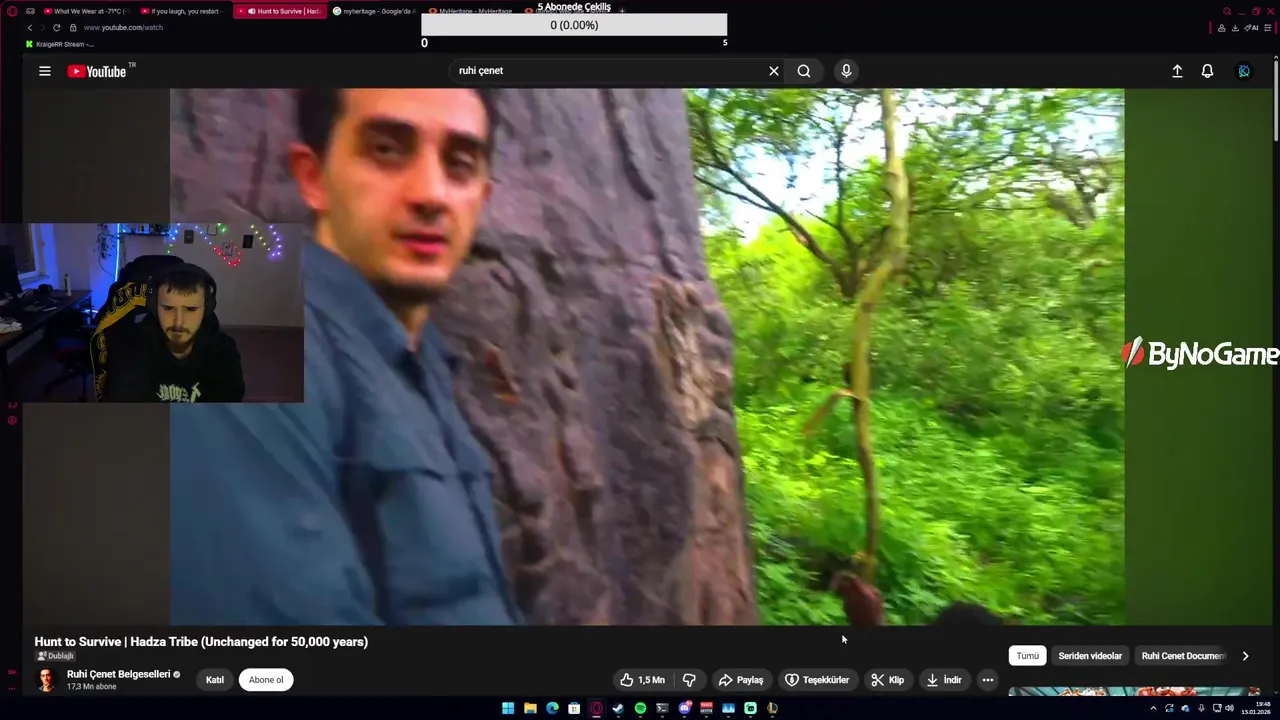Select the Tümü filter chip

pos(1027,656)
